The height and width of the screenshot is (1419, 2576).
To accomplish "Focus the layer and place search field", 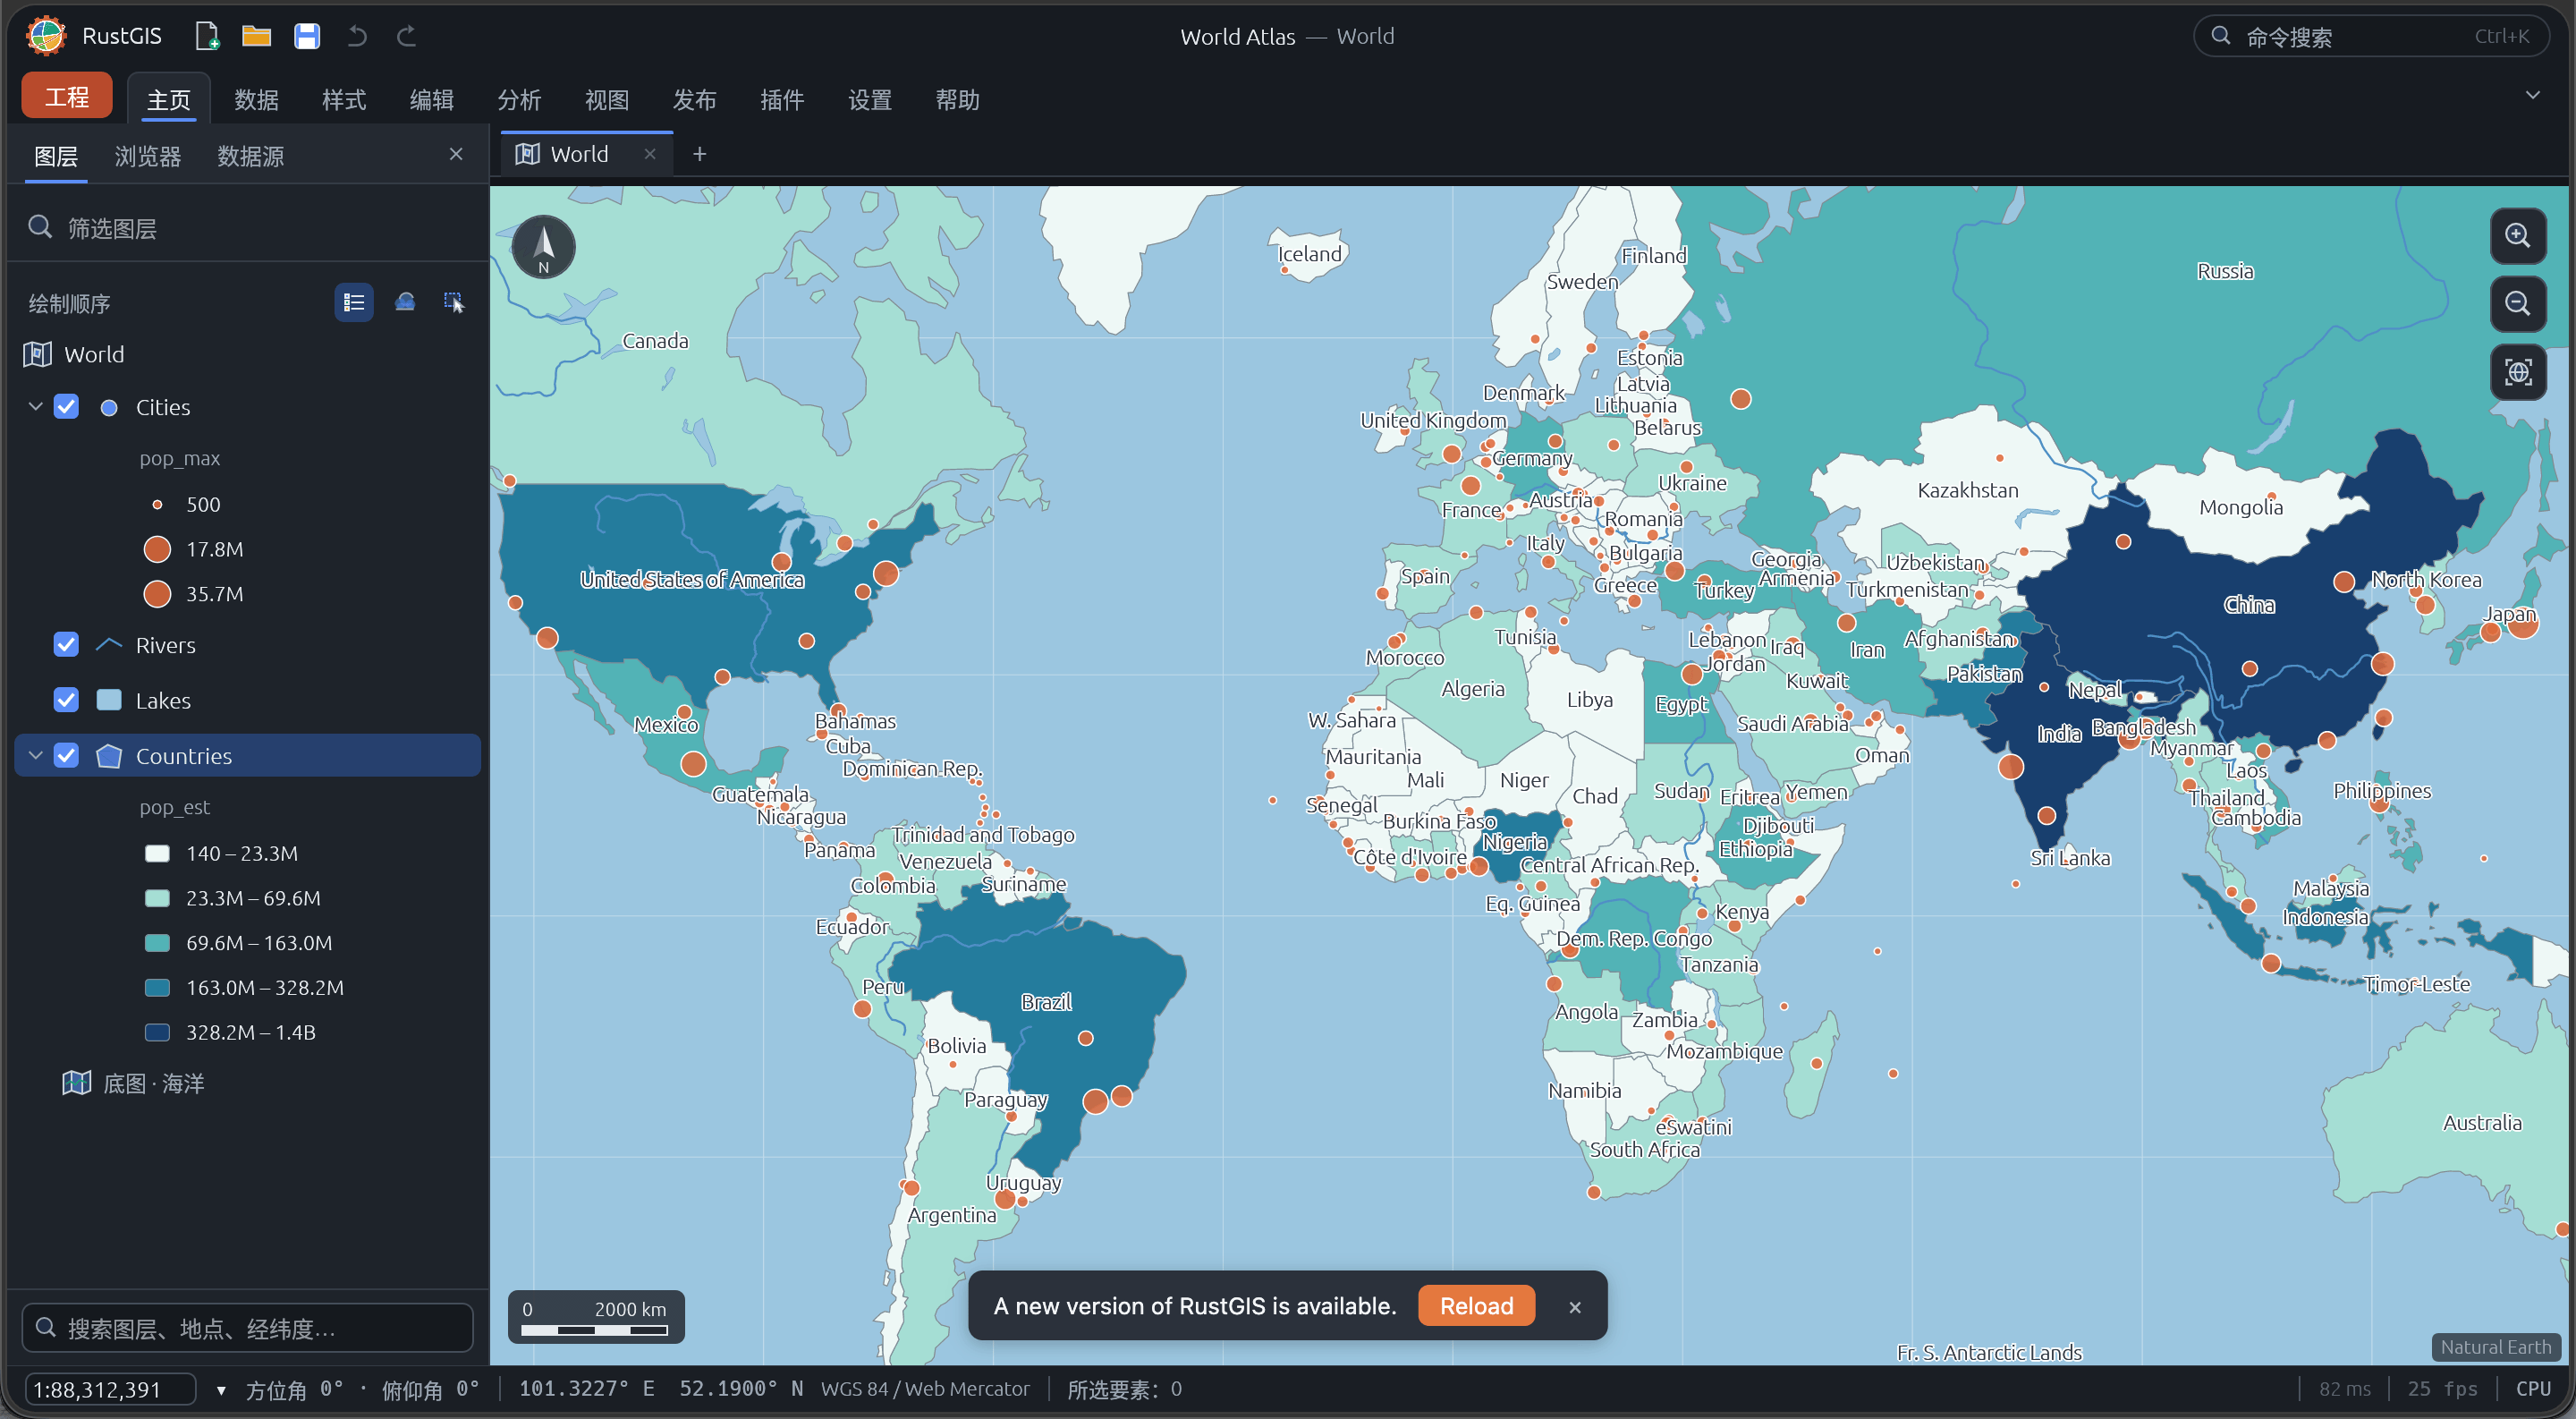I will tap(247, 1328).
